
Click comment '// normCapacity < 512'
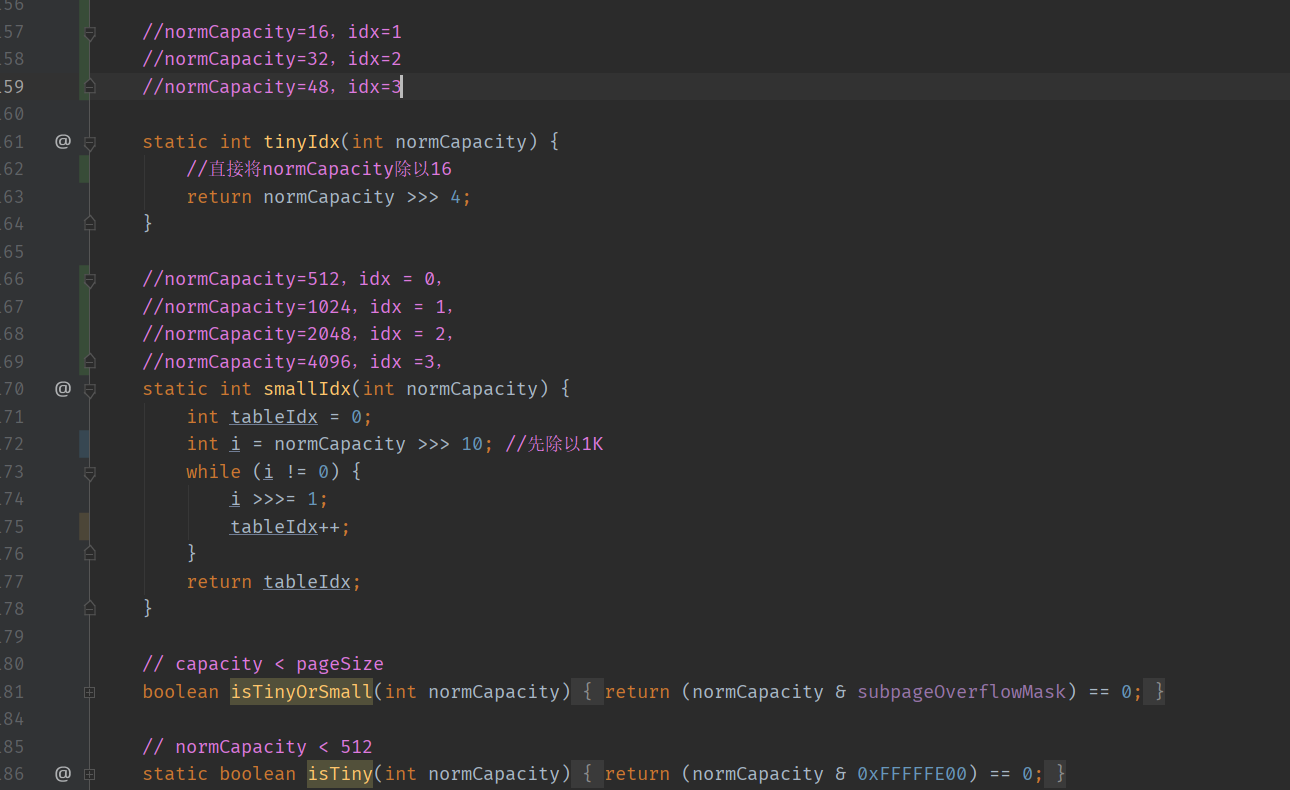tap(258, 746)
